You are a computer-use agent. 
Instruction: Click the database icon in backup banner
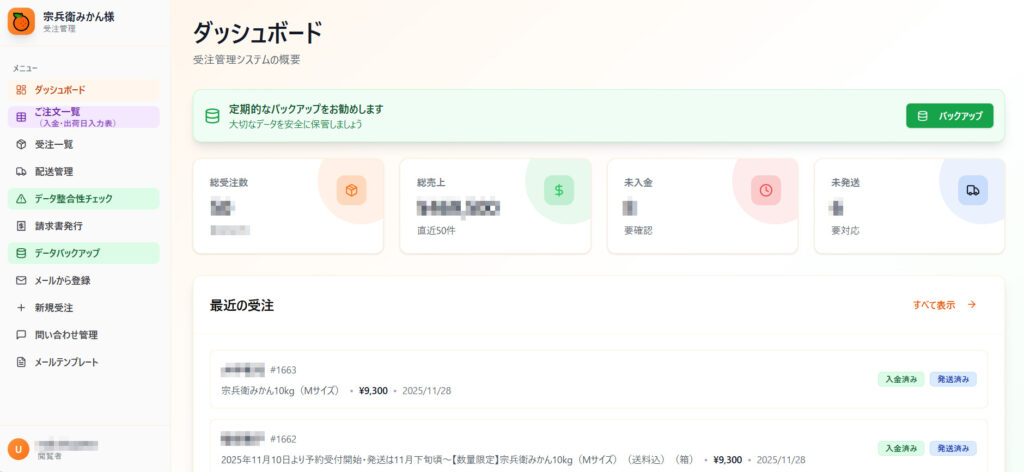coord(212,116)
